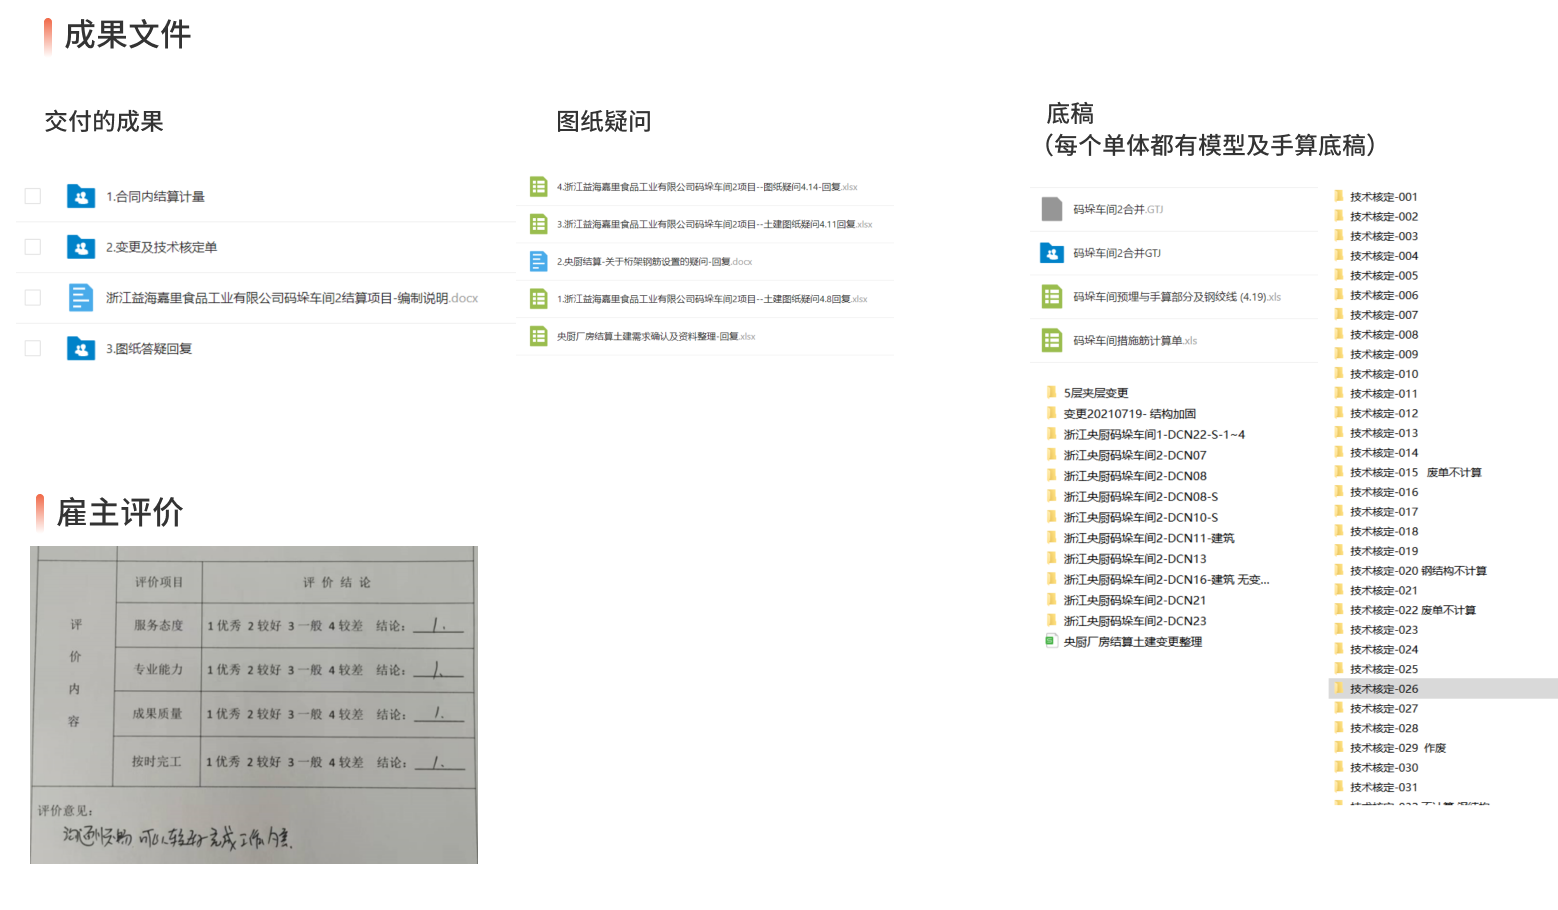Click the blue docx icon for 2.央厨结算 file
This screenshot has height=910, width=1558.
tap(538, 262)
